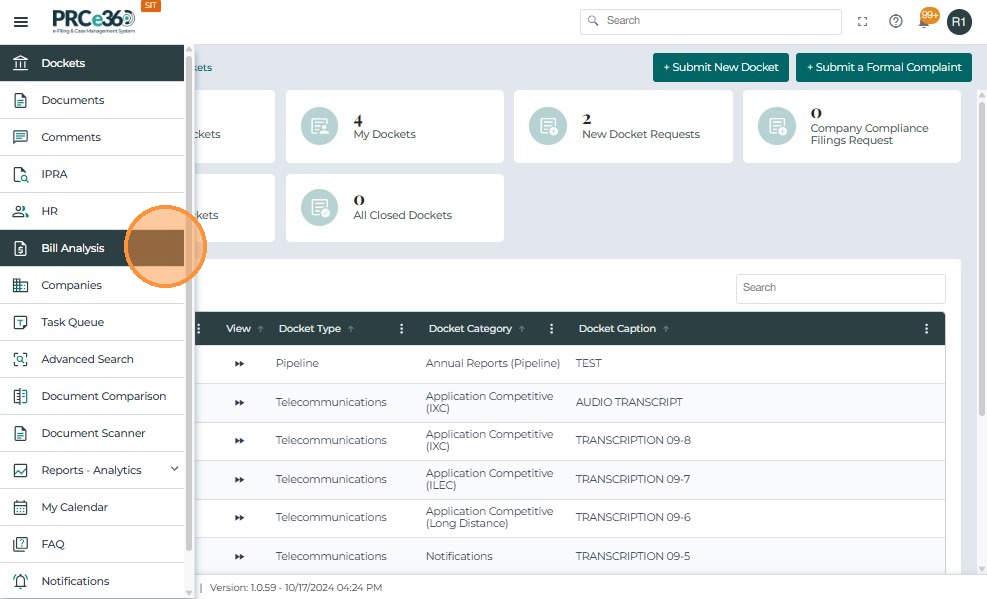Click the fullscreen icon in header
987x599 pixels.
[x=863, y=21]
